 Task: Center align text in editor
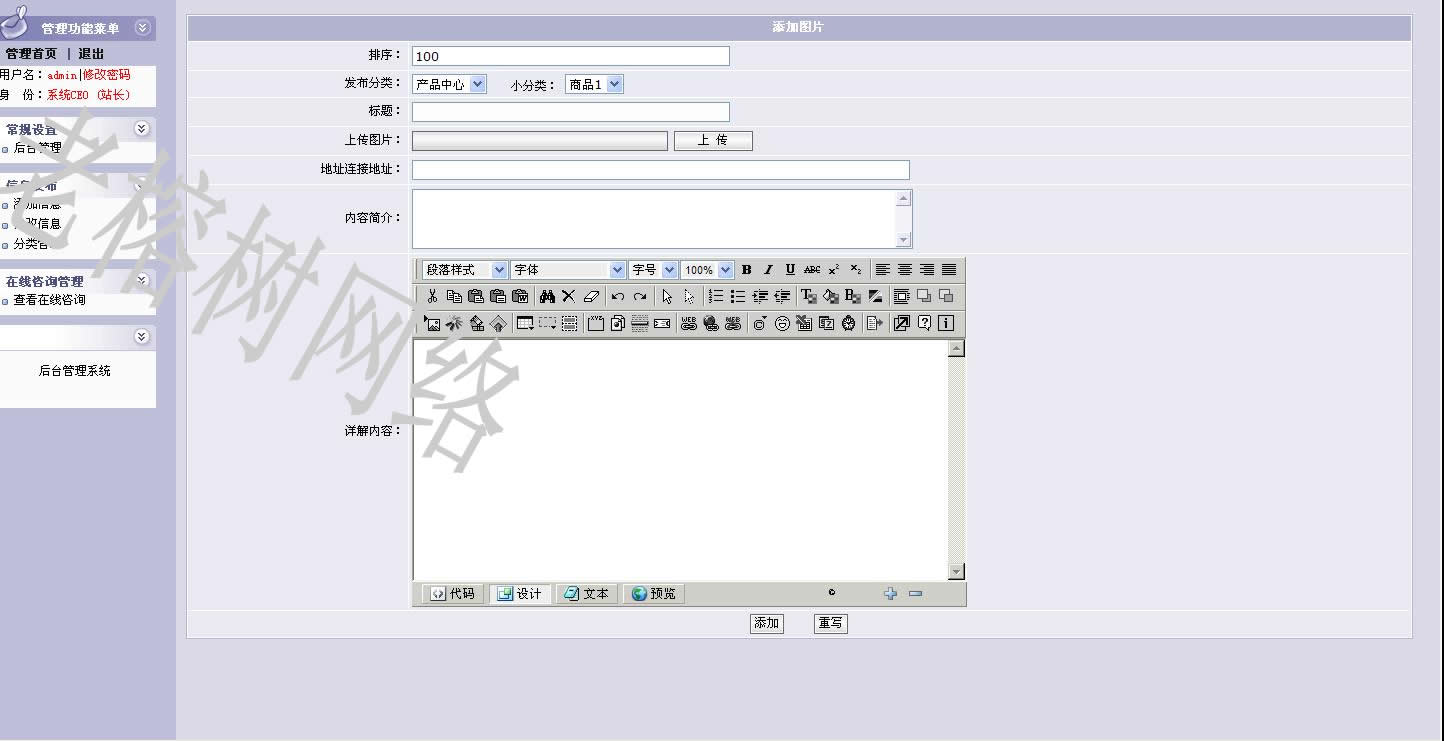(905, 270)
